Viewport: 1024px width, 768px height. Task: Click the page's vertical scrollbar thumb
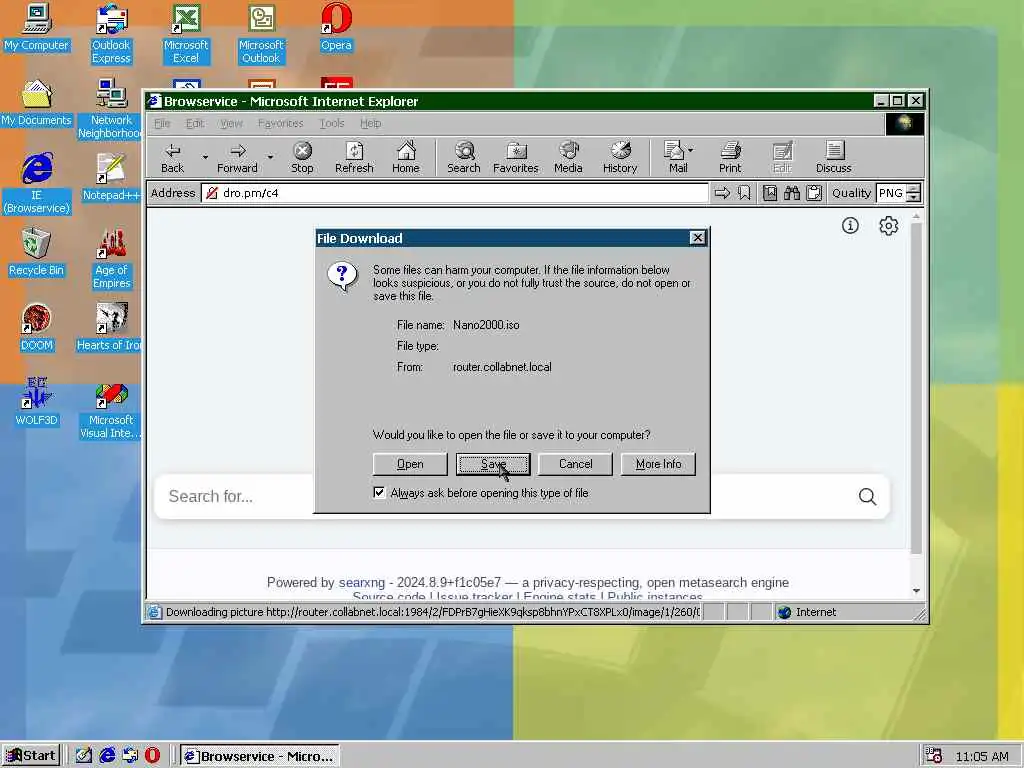(916, 389)
